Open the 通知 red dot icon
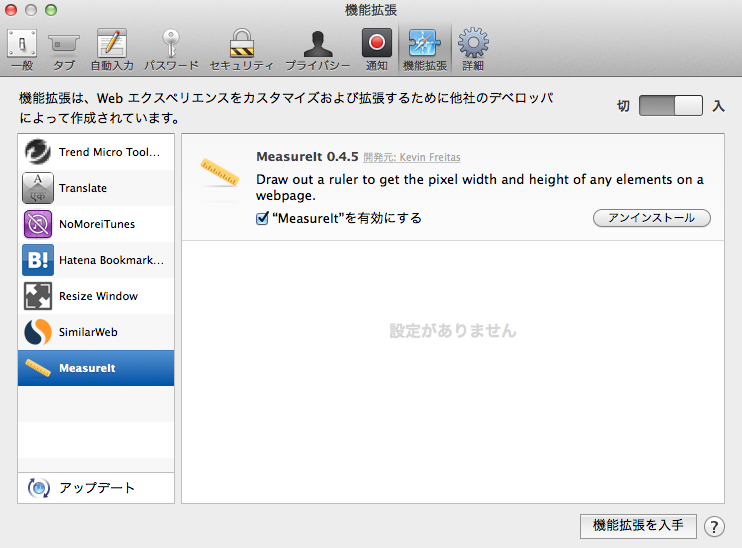Viewport: 742px width, 548px height. click(377, 43)
